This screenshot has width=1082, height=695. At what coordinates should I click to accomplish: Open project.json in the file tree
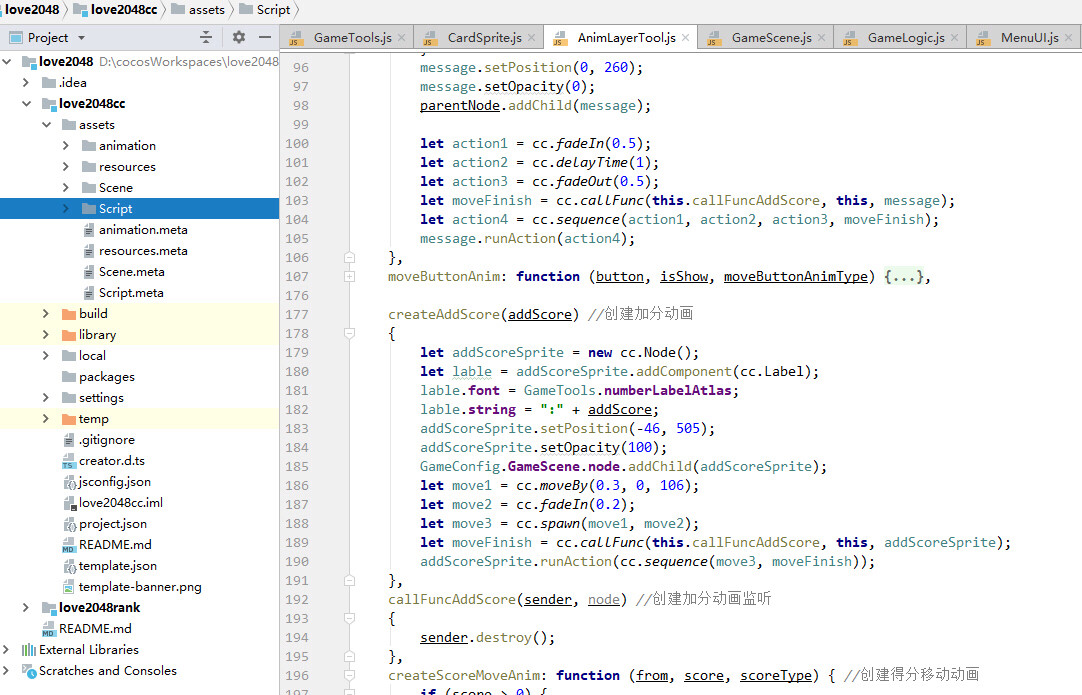point(112,524)
